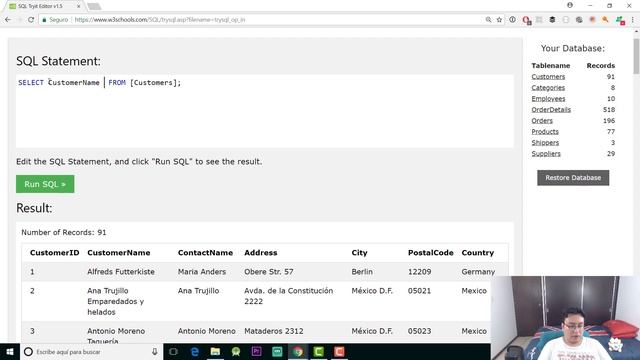
Task: Click the secure lock Seguro indicator
Action: coord(55,20)
